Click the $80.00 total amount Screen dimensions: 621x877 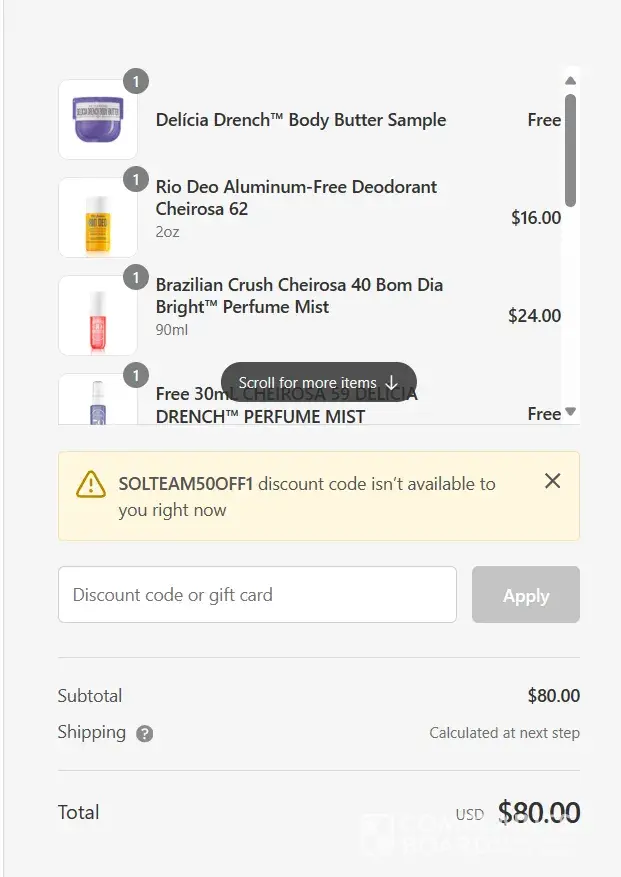[538, 813]
